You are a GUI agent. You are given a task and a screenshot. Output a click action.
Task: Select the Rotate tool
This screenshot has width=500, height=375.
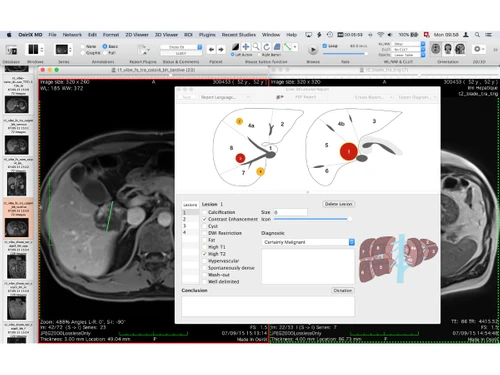click(266, 47)
